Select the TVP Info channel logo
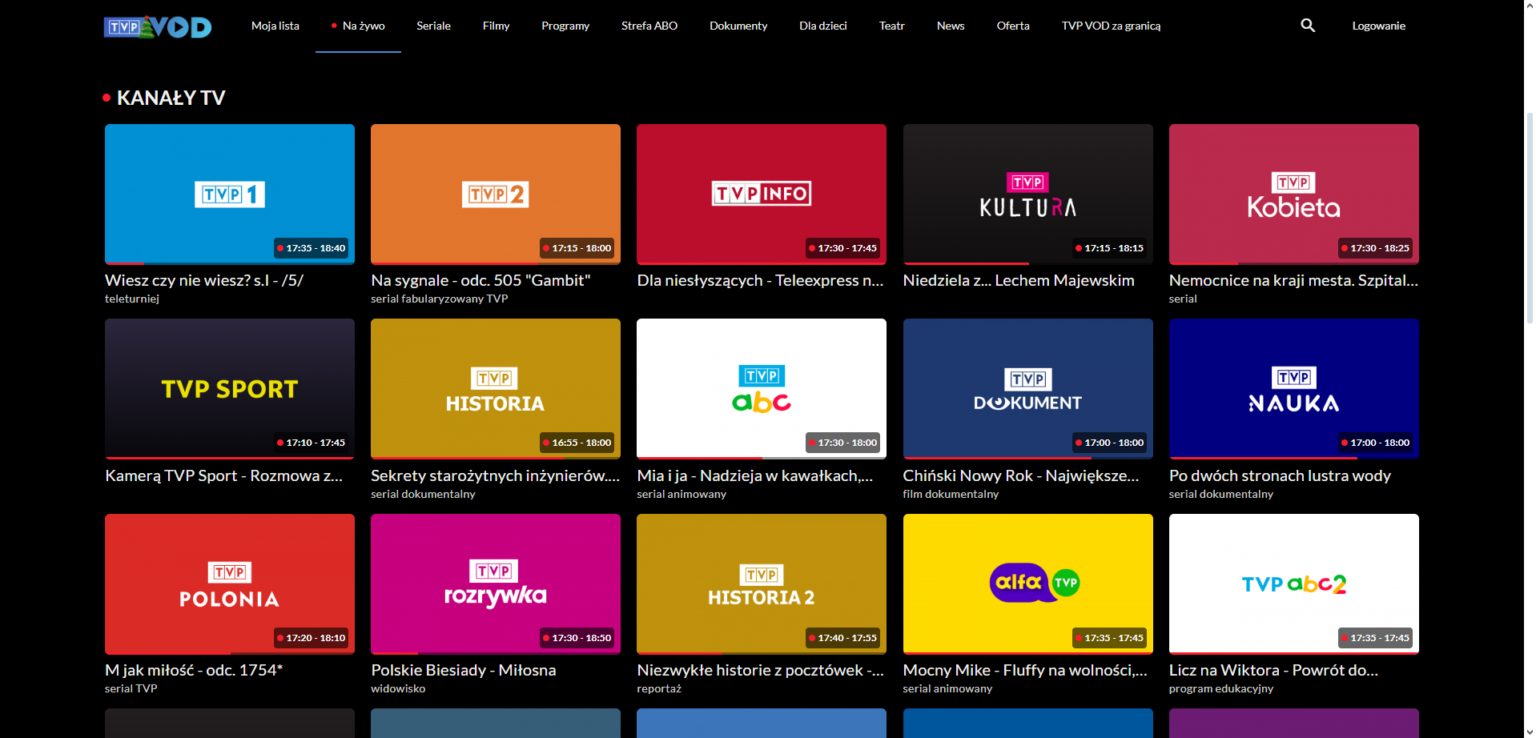This screenshot has height=738, width=1536. click(x=761, y=193)
